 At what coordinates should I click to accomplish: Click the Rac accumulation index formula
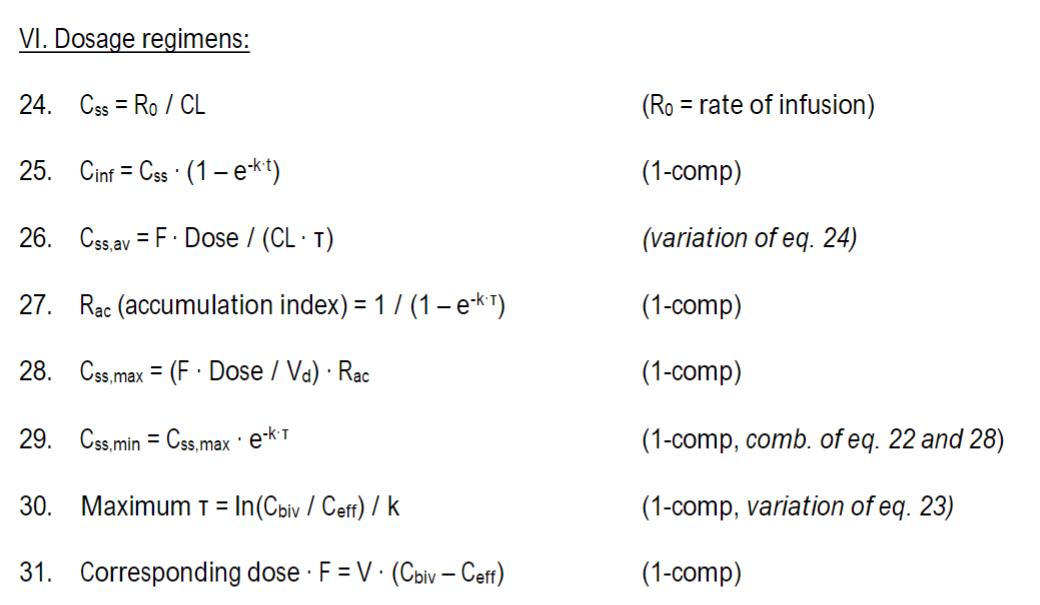coord(292,305)
